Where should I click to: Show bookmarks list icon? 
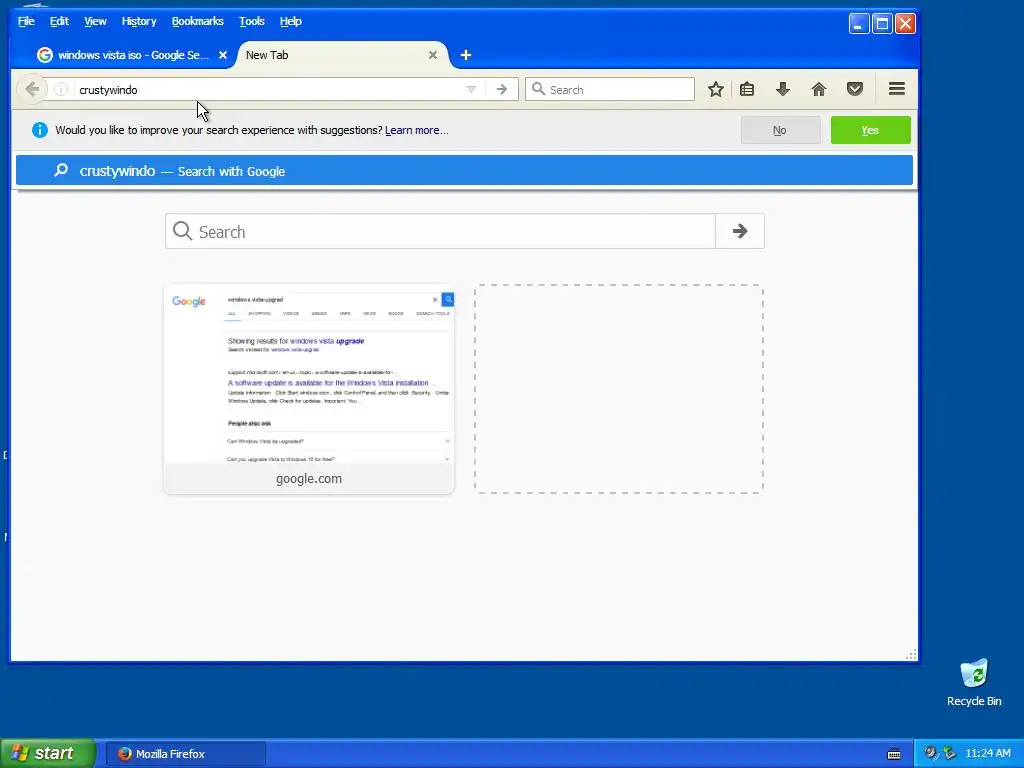(x=747, y=89)
